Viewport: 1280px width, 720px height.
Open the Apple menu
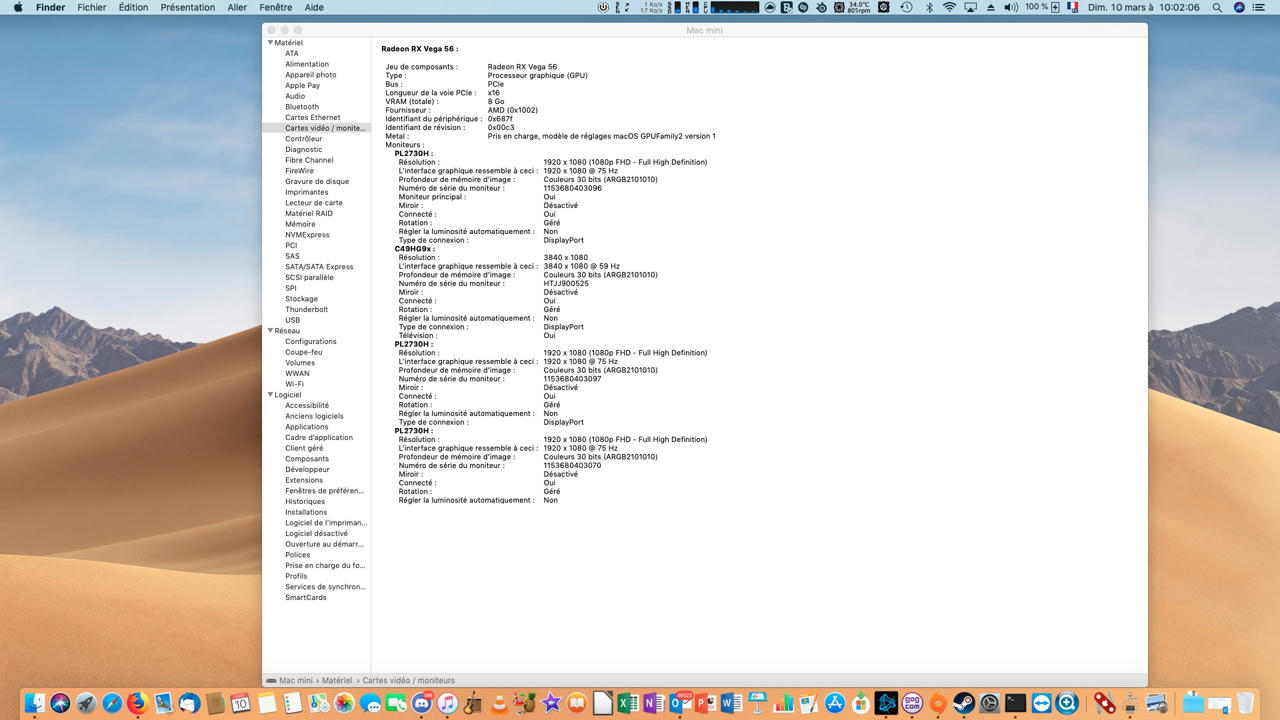[x=17, y=7]
